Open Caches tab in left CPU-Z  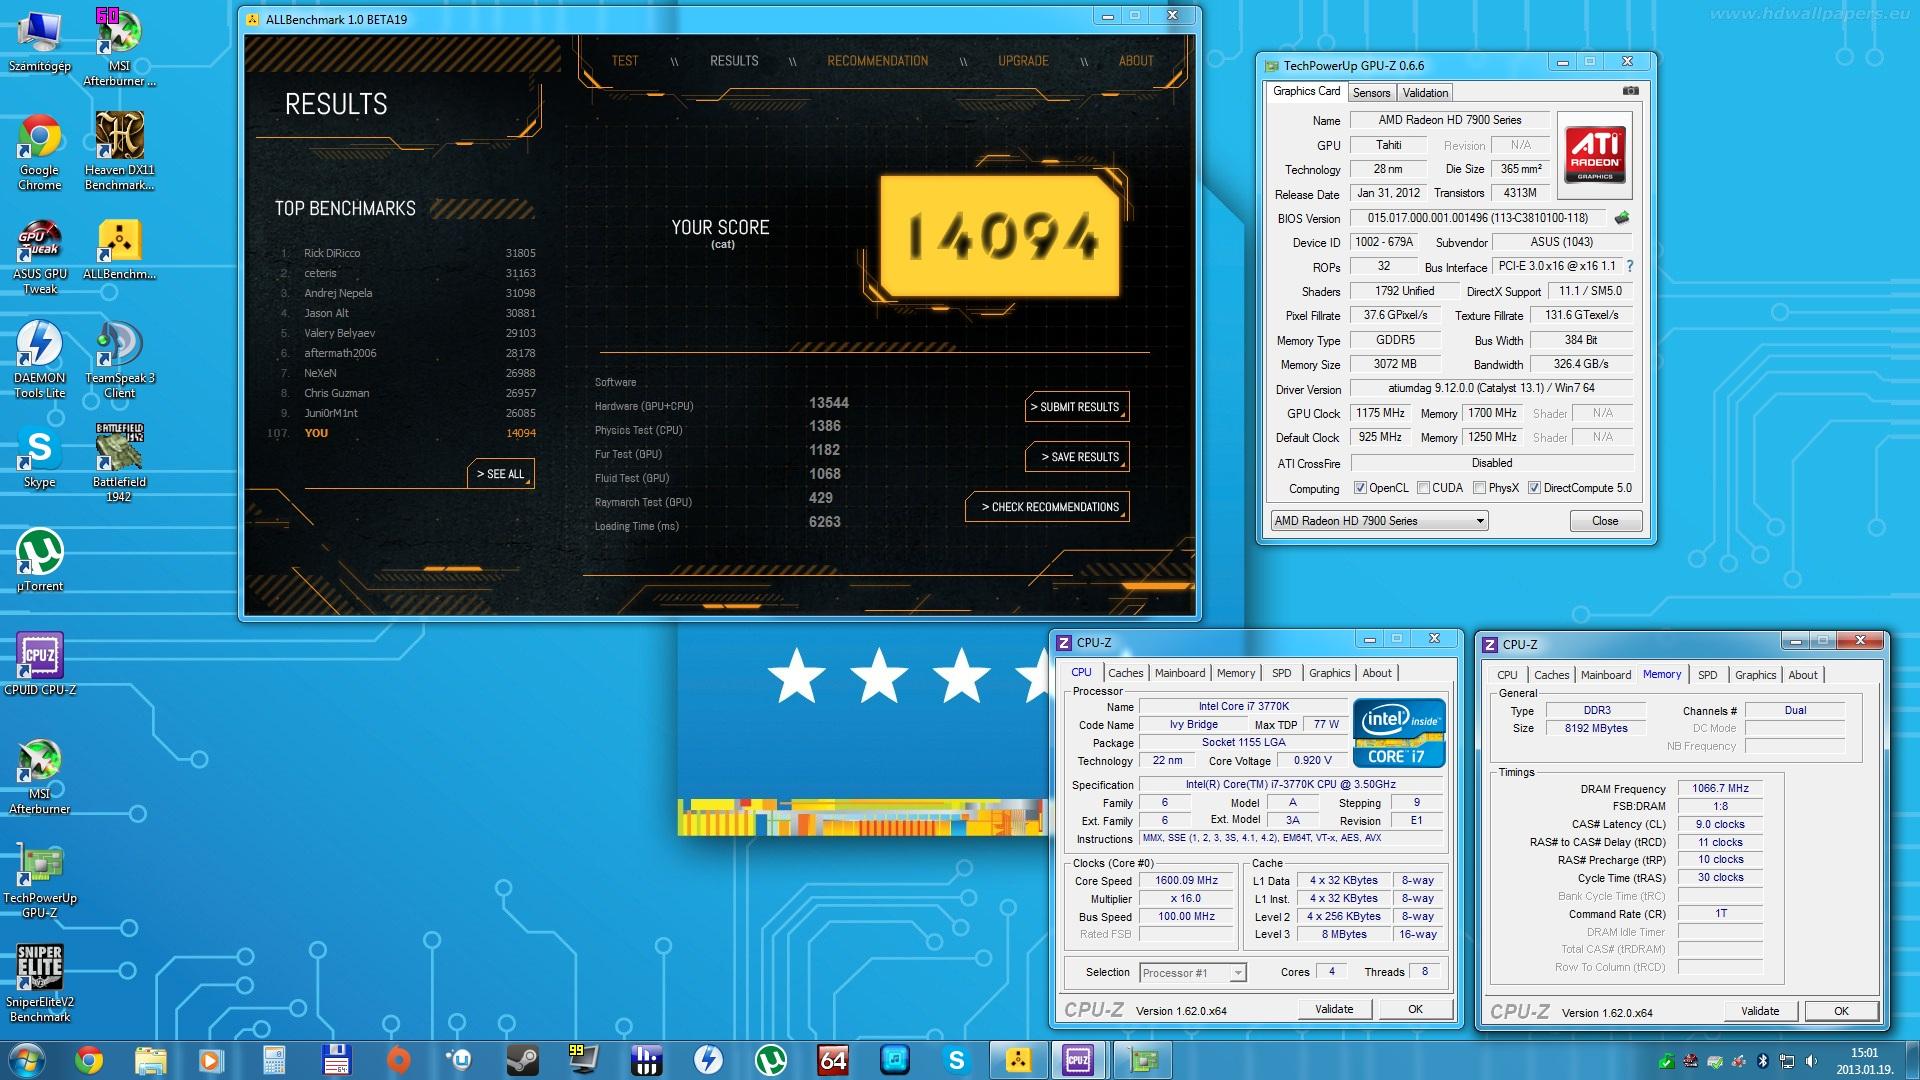1125,673
